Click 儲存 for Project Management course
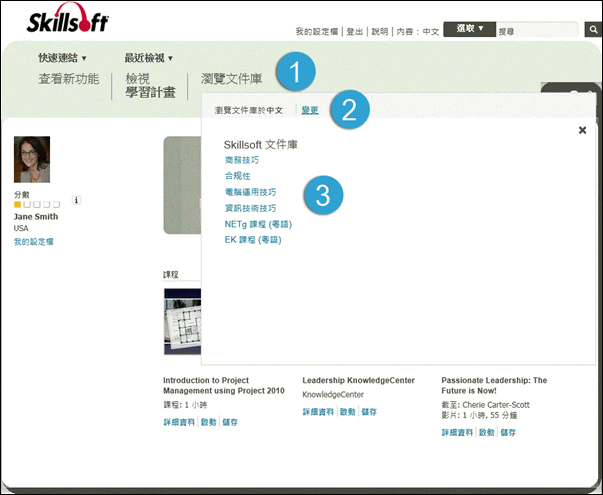This screenshot has height=495, width=603. pyautogui.click(x=230, y=422)
